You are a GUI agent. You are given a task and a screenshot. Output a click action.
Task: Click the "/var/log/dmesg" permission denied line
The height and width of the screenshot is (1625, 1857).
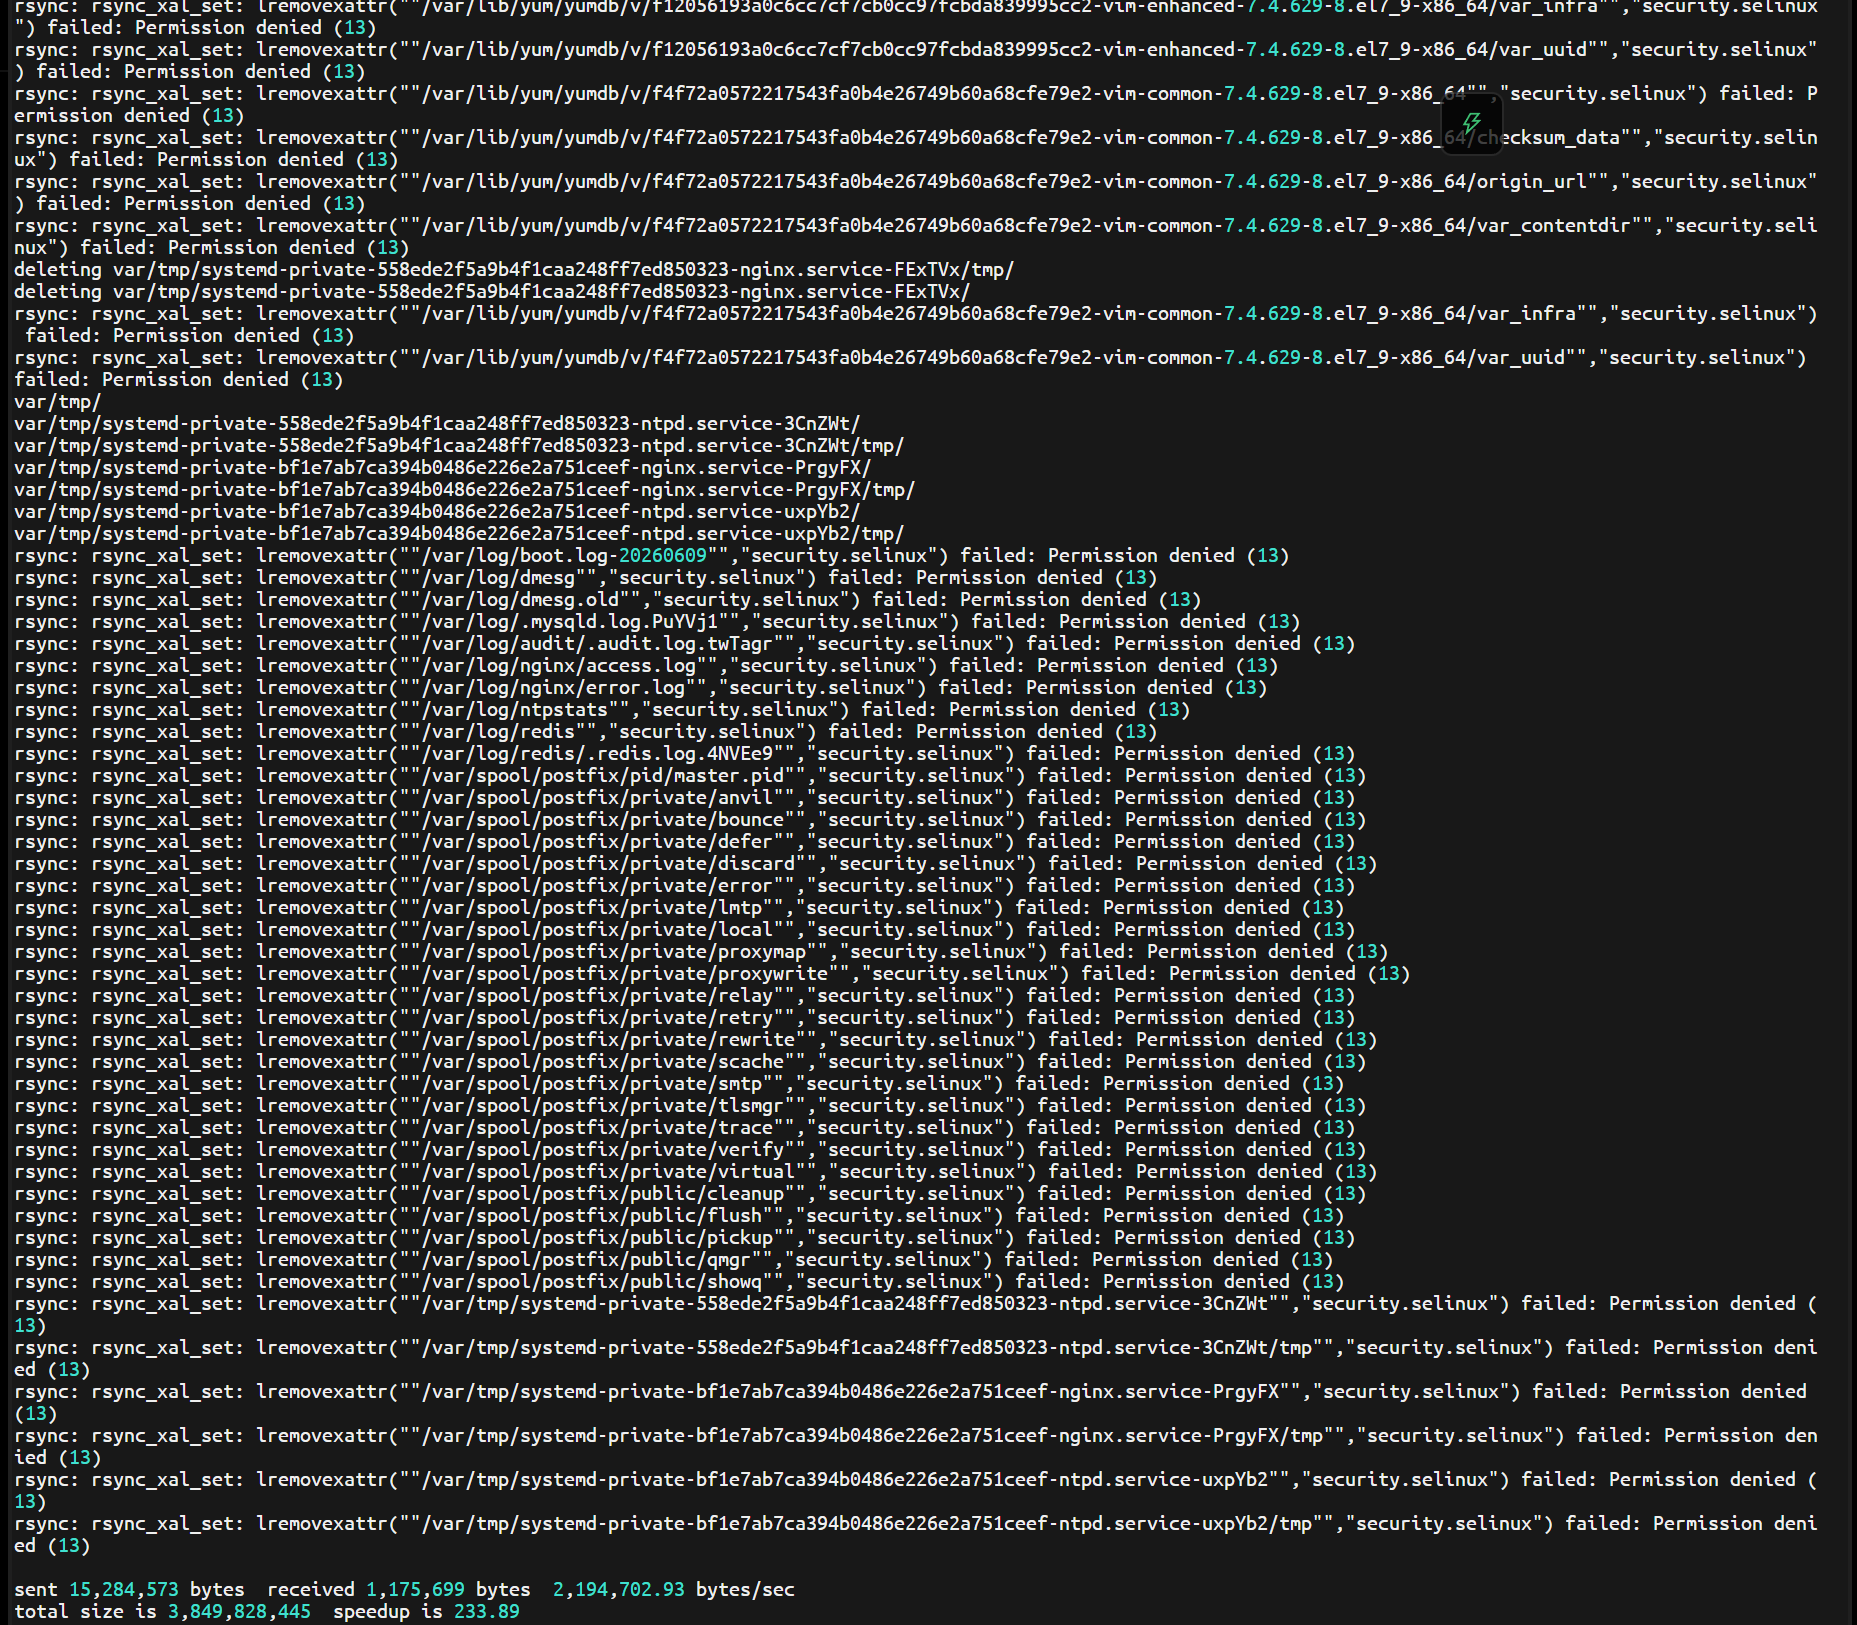click(x=585, y=578)
